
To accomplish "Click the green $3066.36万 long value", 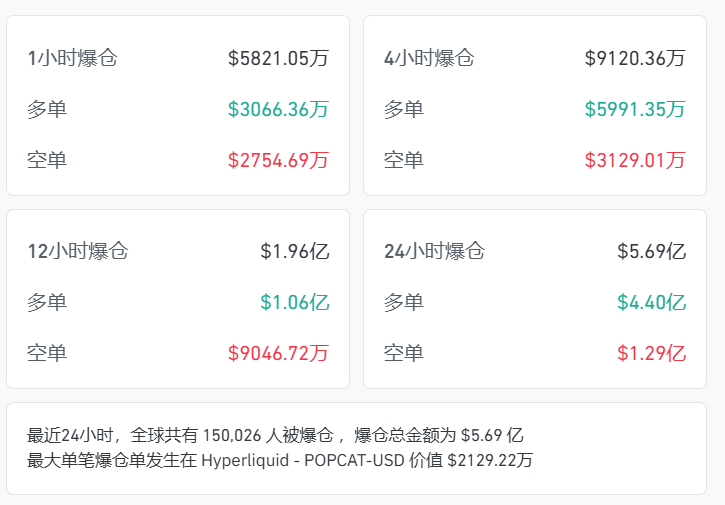I will [x=278, y=109].
